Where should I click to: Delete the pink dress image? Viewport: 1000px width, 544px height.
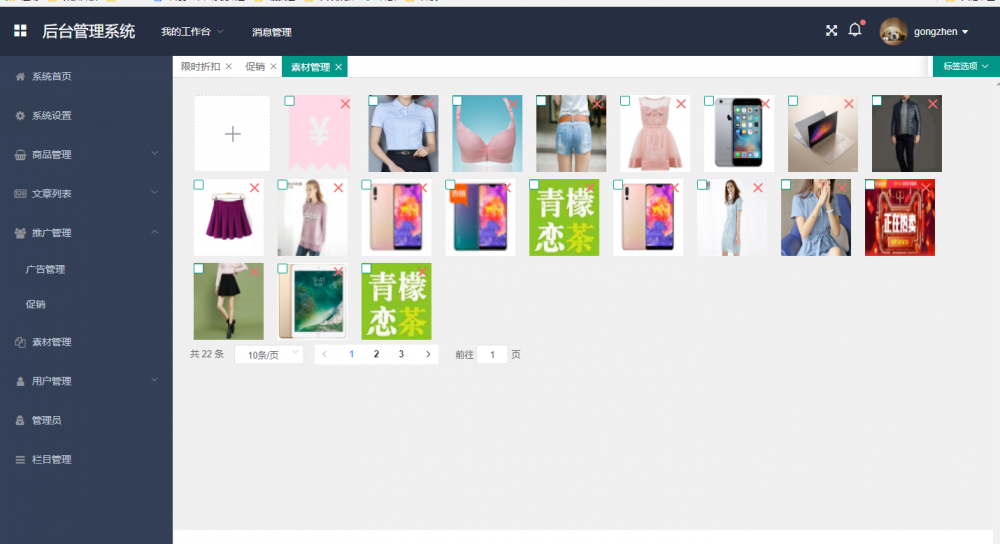681,104
